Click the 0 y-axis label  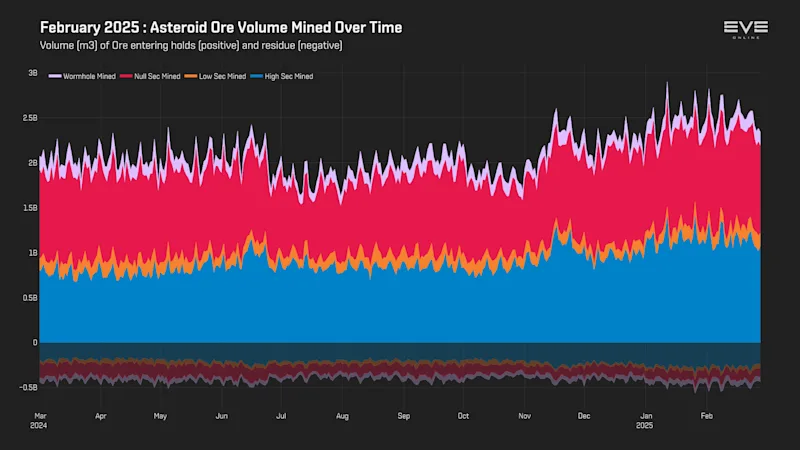click(x=35, y=342)
